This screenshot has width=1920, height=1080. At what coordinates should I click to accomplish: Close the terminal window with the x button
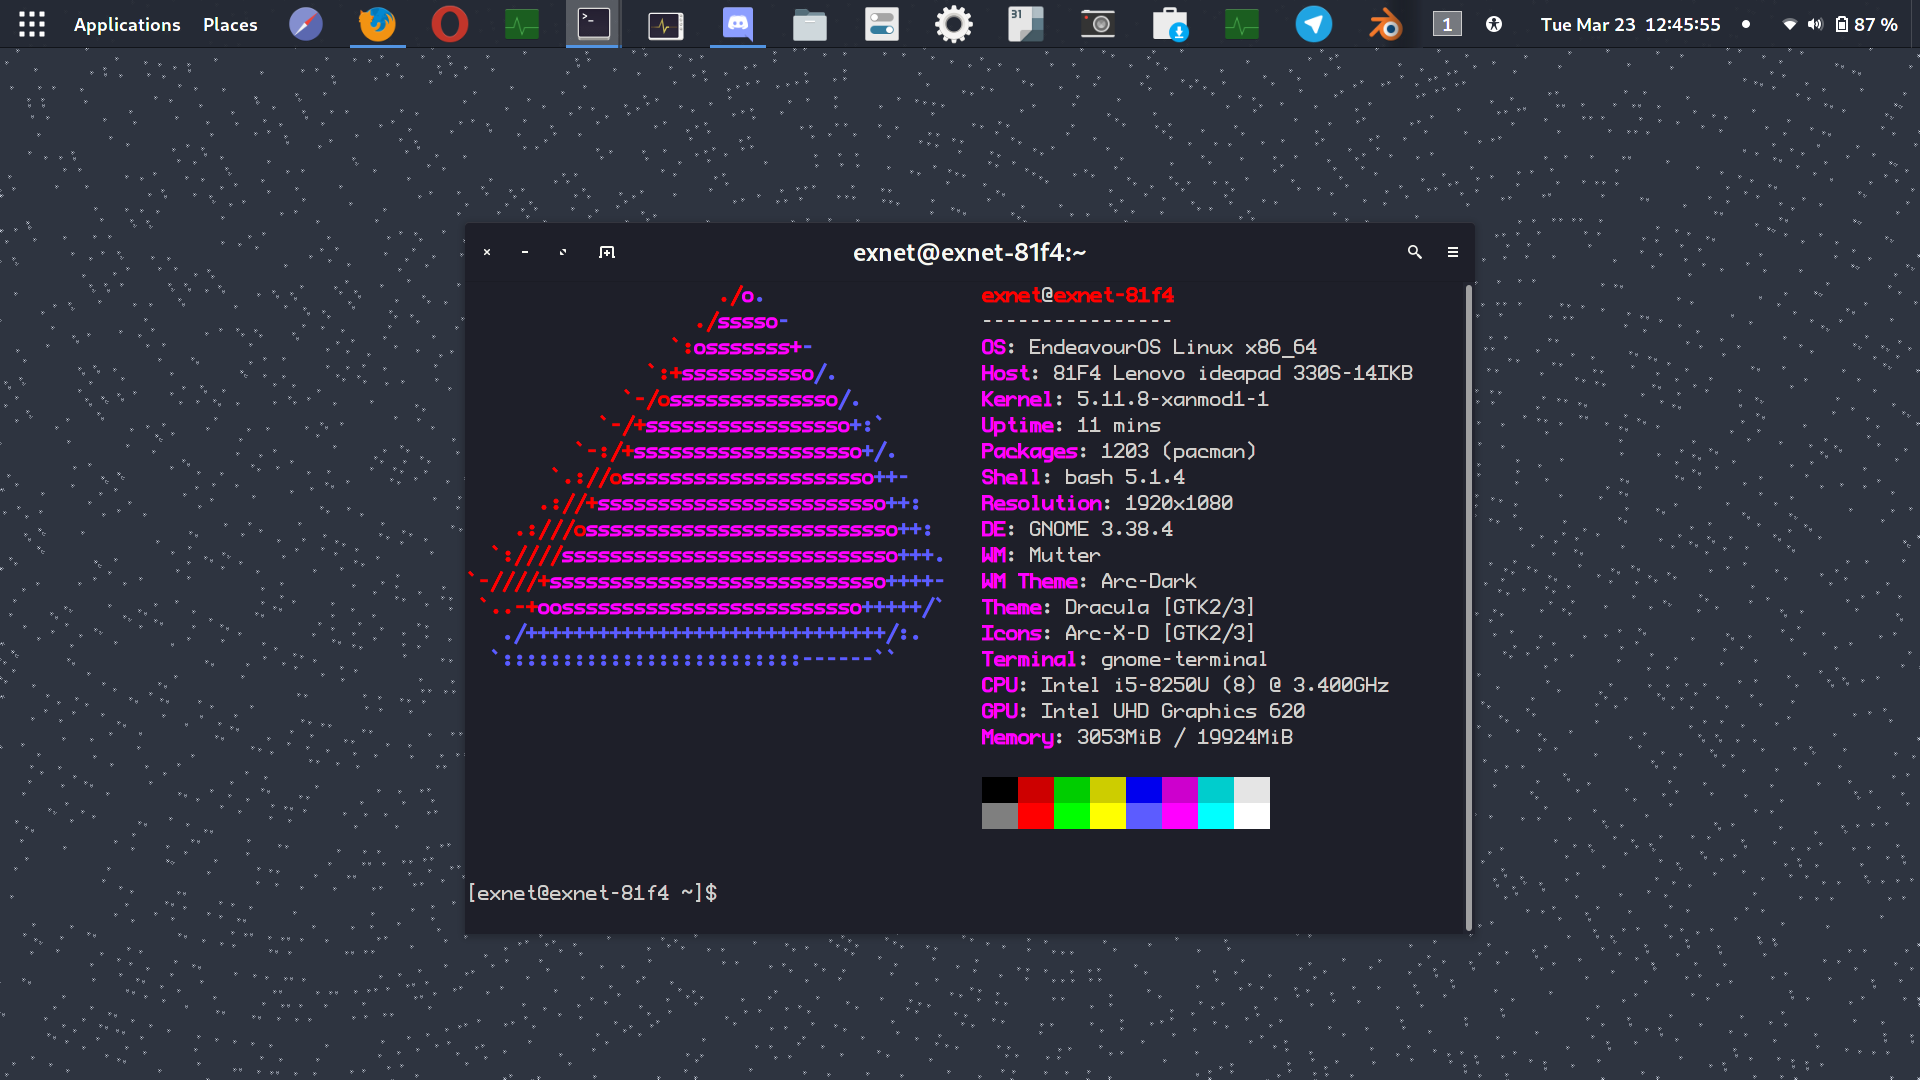487,252
